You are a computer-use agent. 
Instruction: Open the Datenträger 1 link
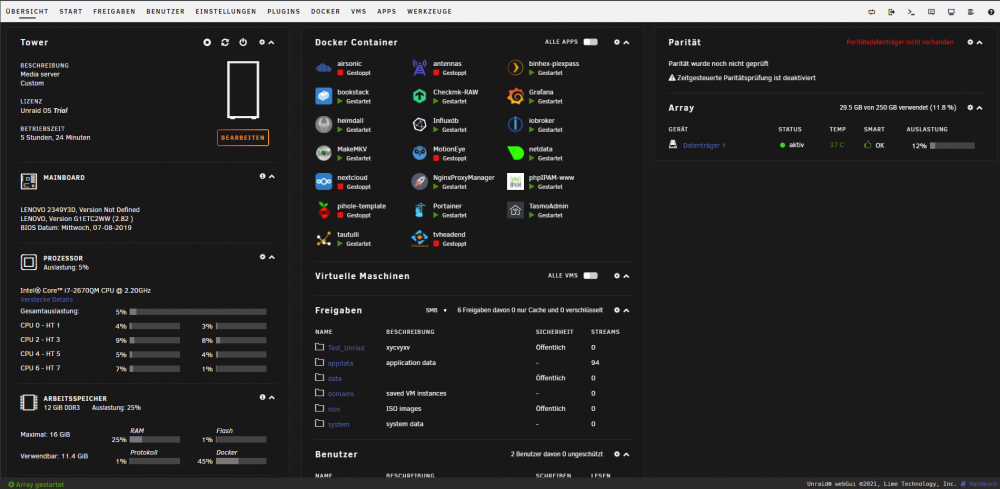pyautogui.click(x=704, y=145)
